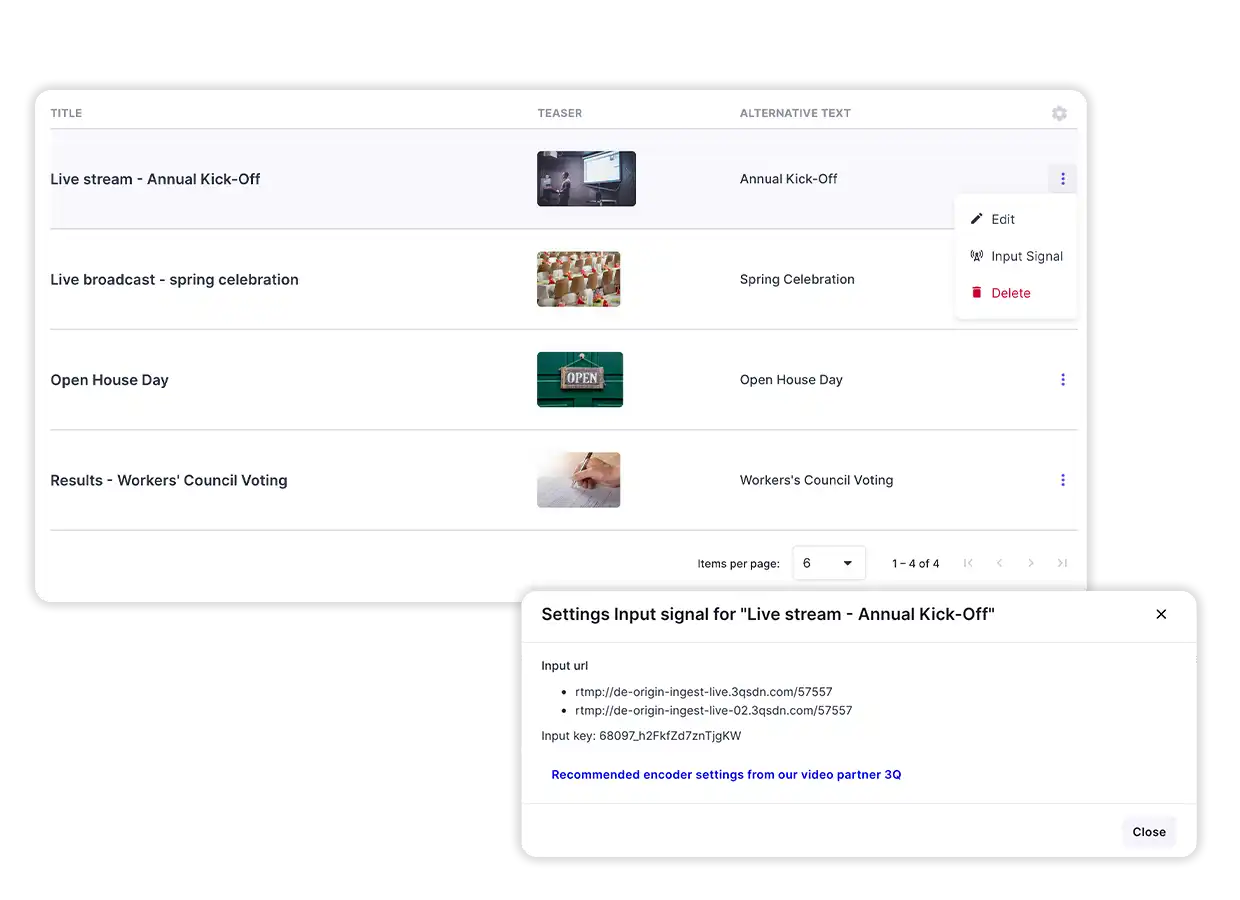Image resolution: width=1240 pixels, height=900 pixels.
Task: Click the alternative text Workers's Council Voting
Action: point(816,480)
